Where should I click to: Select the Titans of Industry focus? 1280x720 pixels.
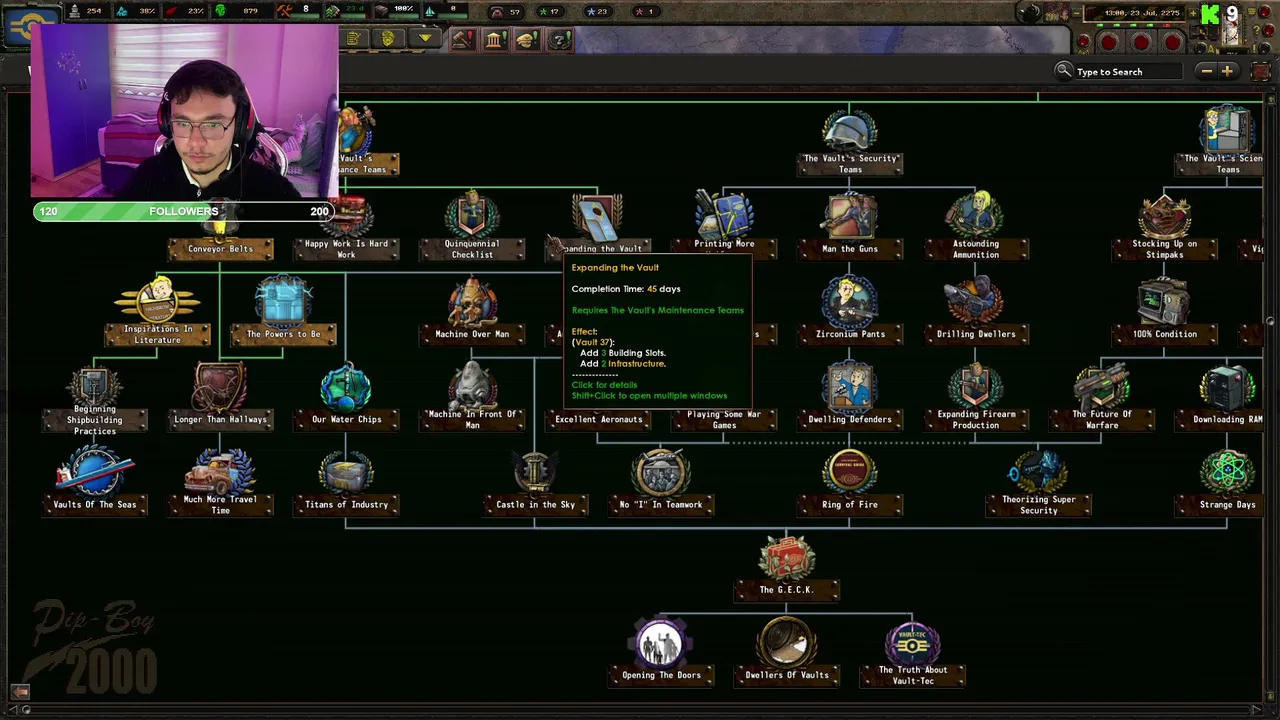[346, 482]
